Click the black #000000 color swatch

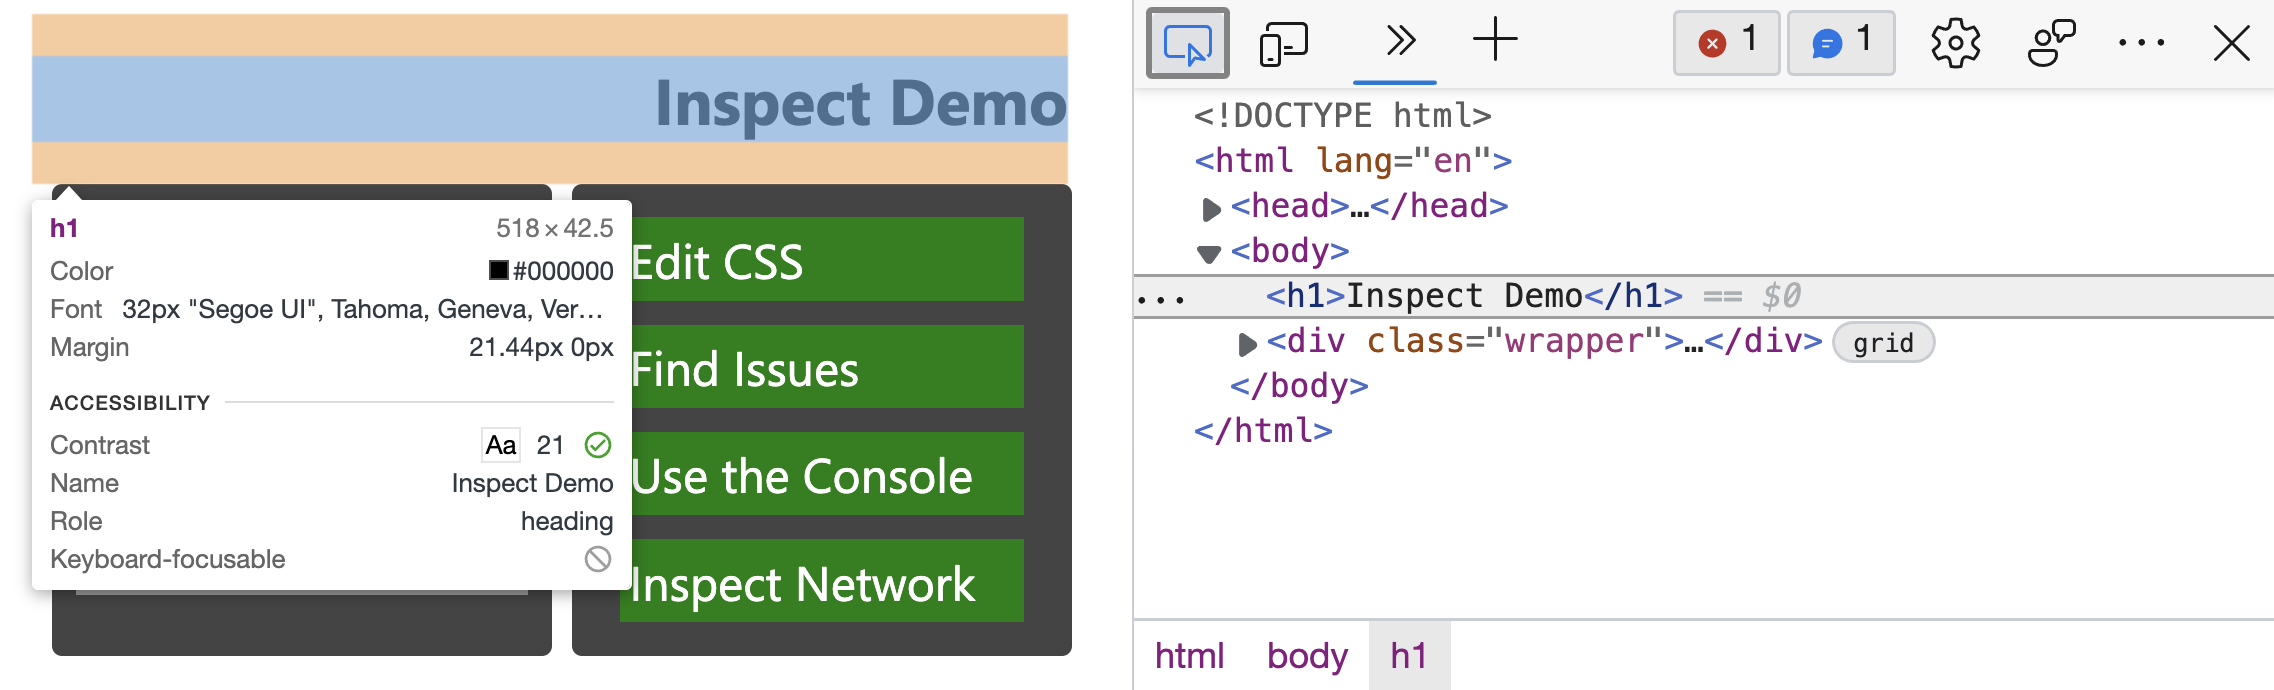(x=498, y=270)
